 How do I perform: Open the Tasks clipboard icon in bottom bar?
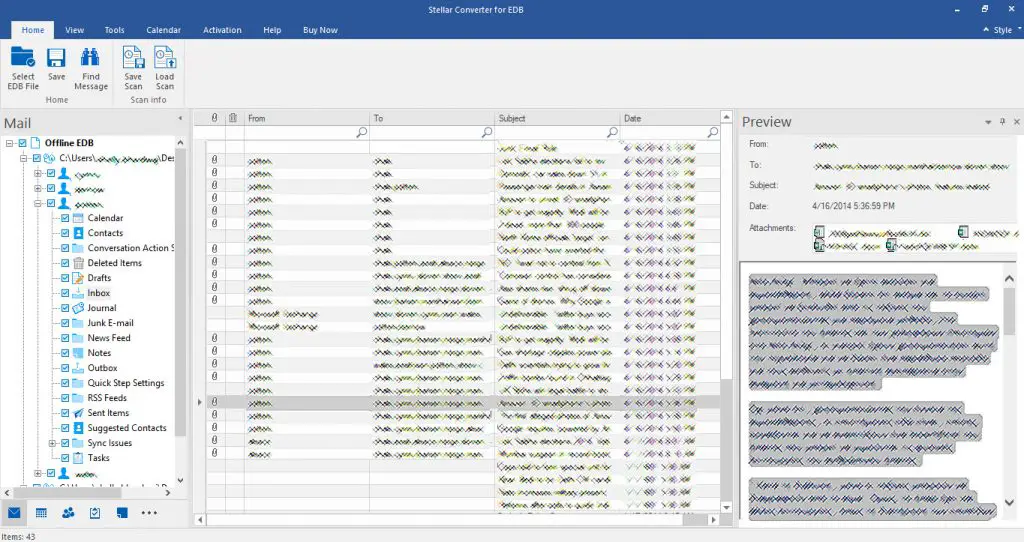click(95, 513)
